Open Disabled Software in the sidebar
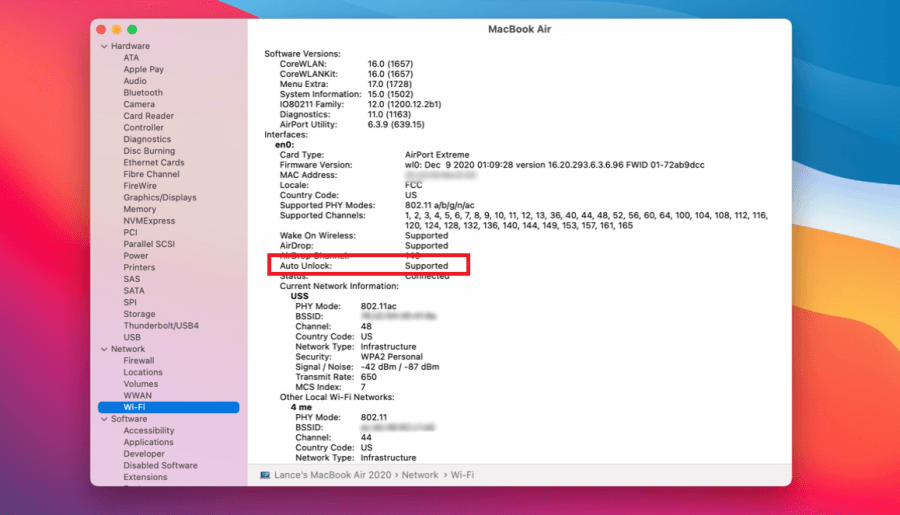This screenshot has height=515, width=900. coord(160,466)
